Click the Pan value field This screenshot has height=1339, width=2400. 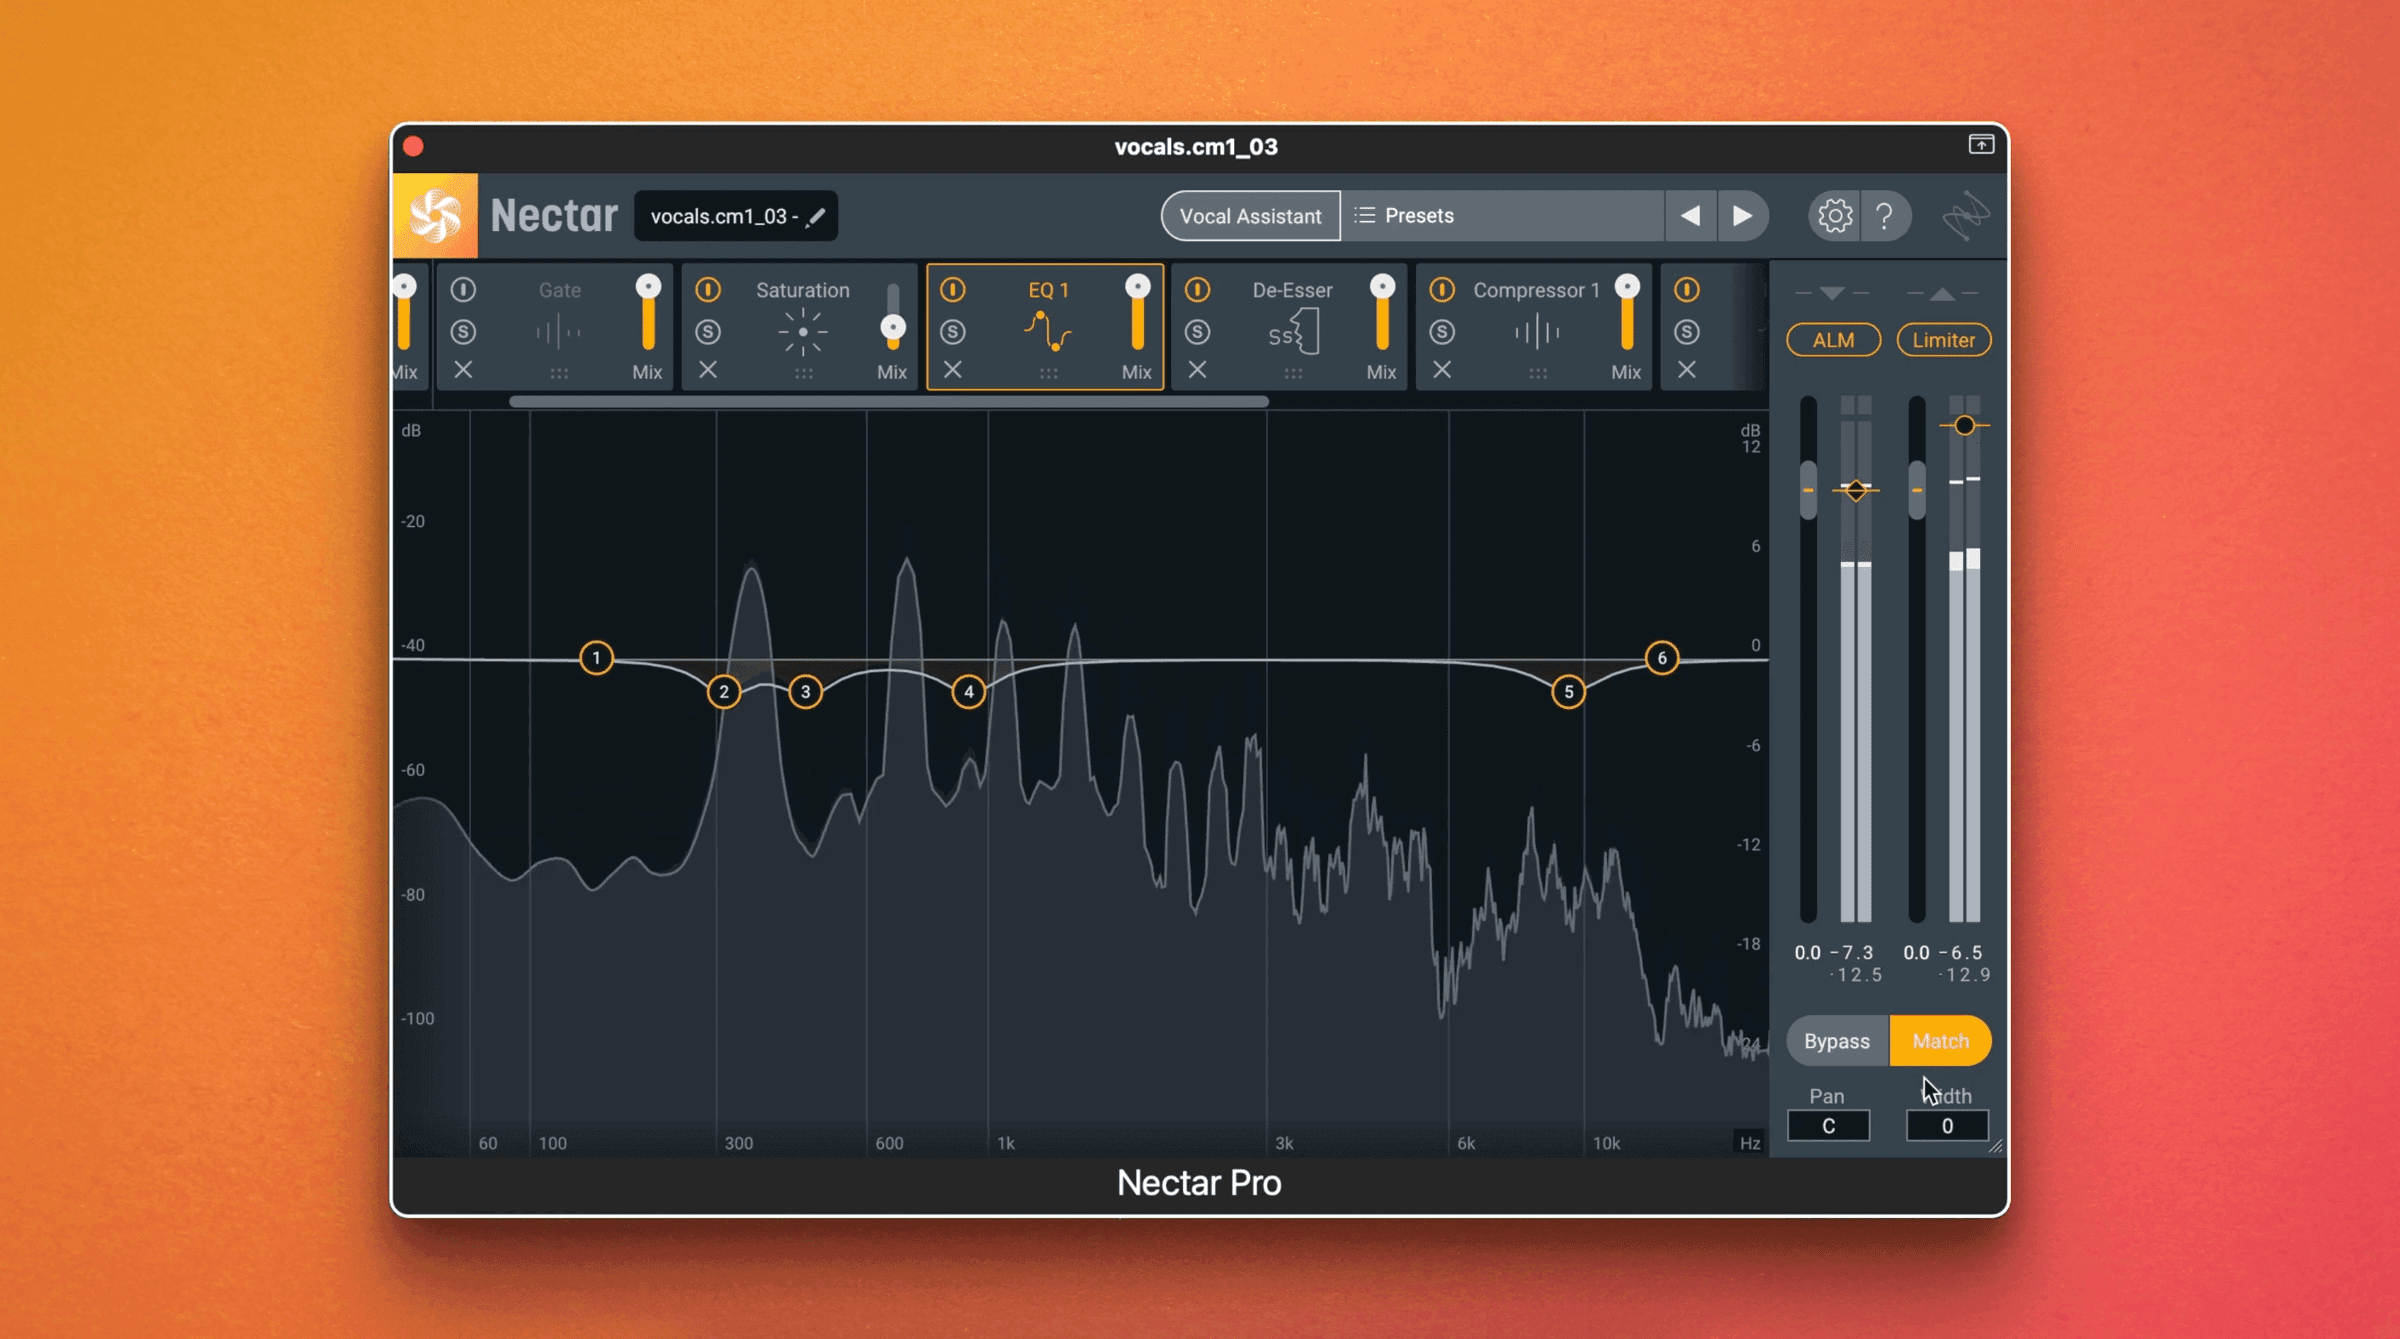coord(1828,1126)
